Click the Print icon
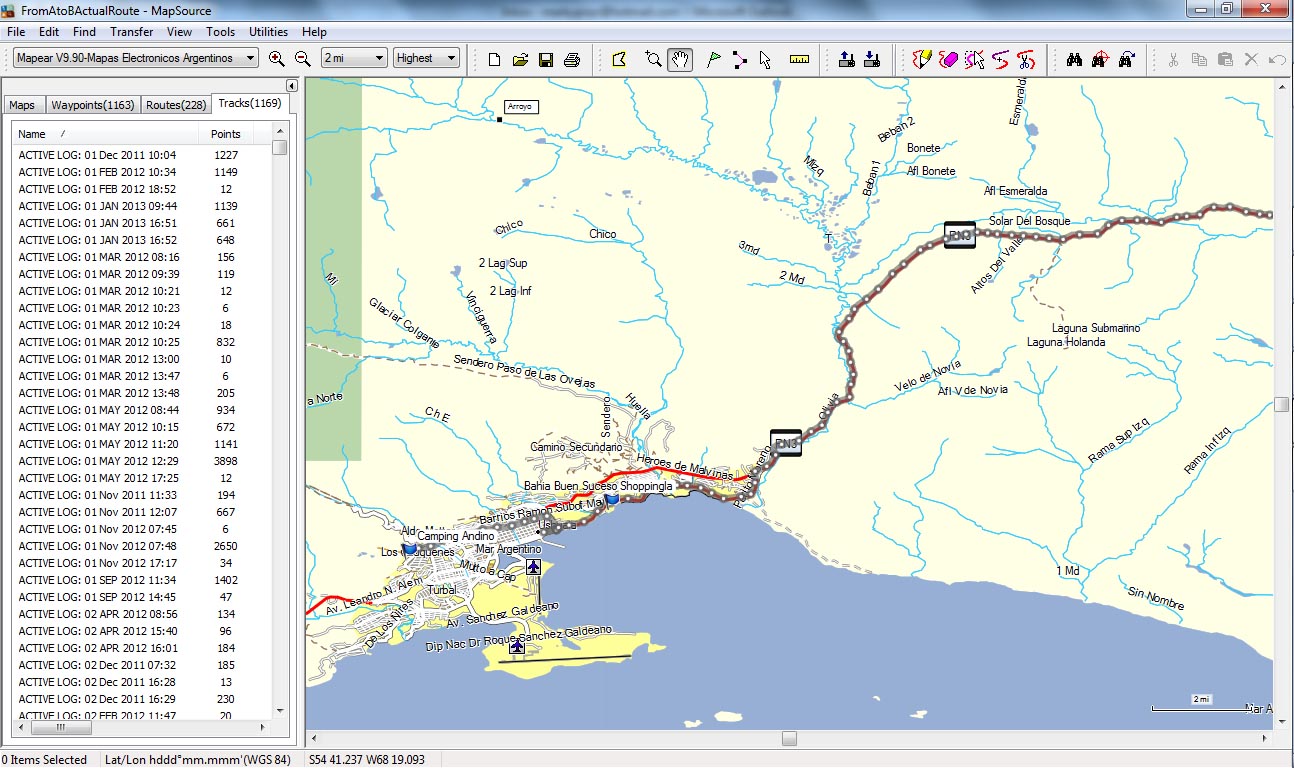This screenshot has height=768, width=1294. 572,59
